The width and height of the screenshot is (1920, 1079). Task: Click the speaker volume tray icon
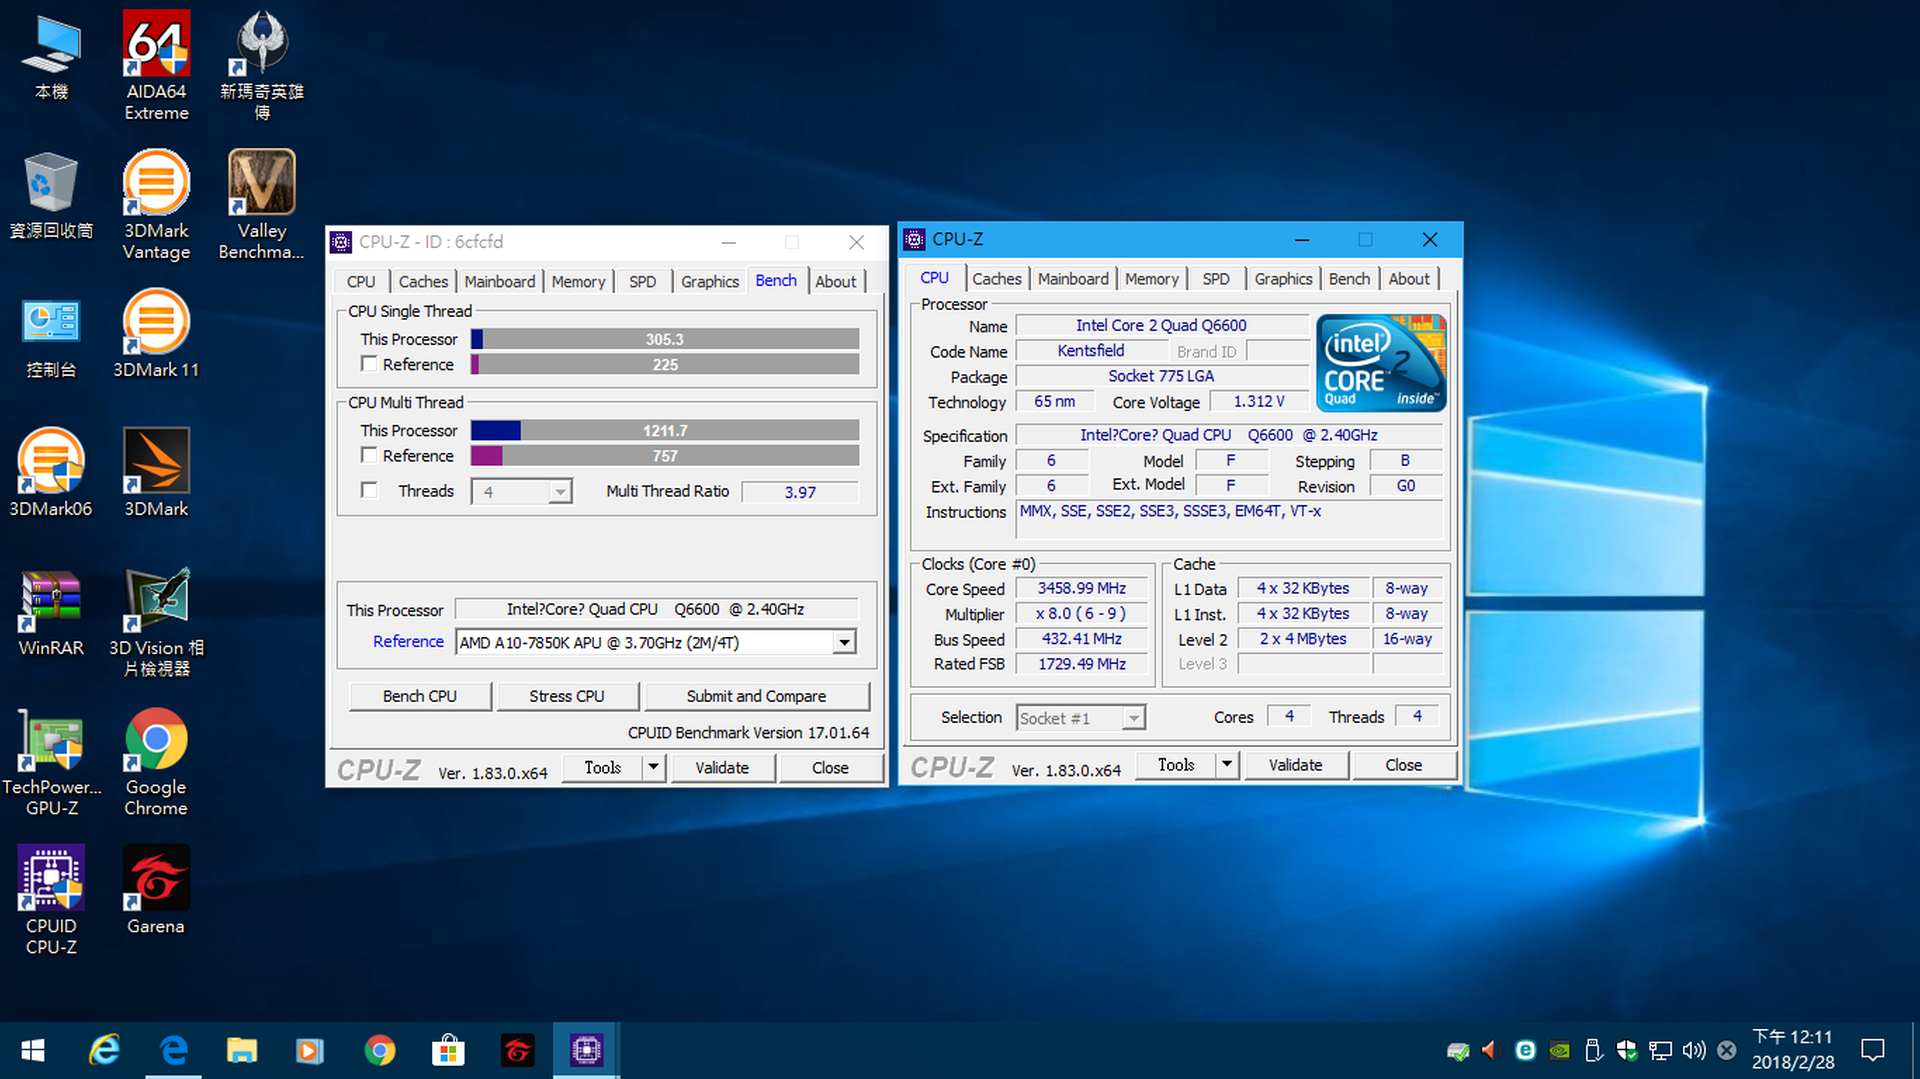coord(1693,1050)
